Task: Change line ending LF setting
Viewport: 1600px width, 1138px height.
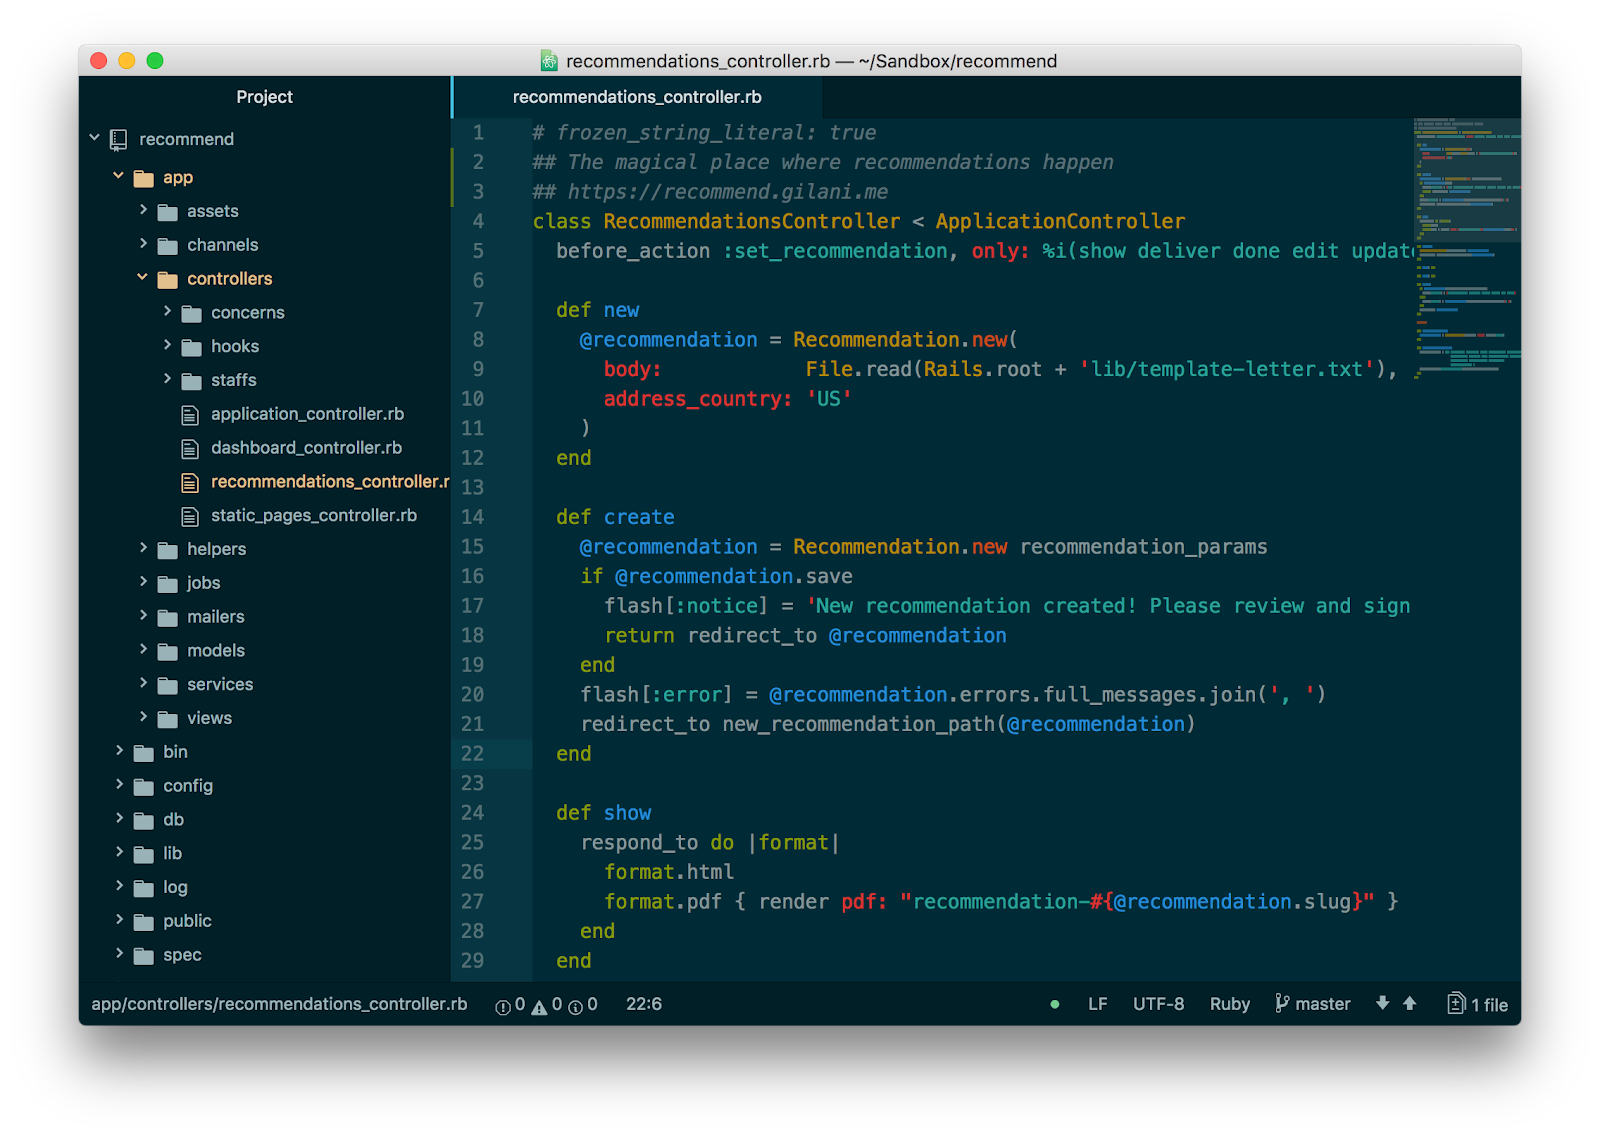Action: [x=1097, y=1004]
